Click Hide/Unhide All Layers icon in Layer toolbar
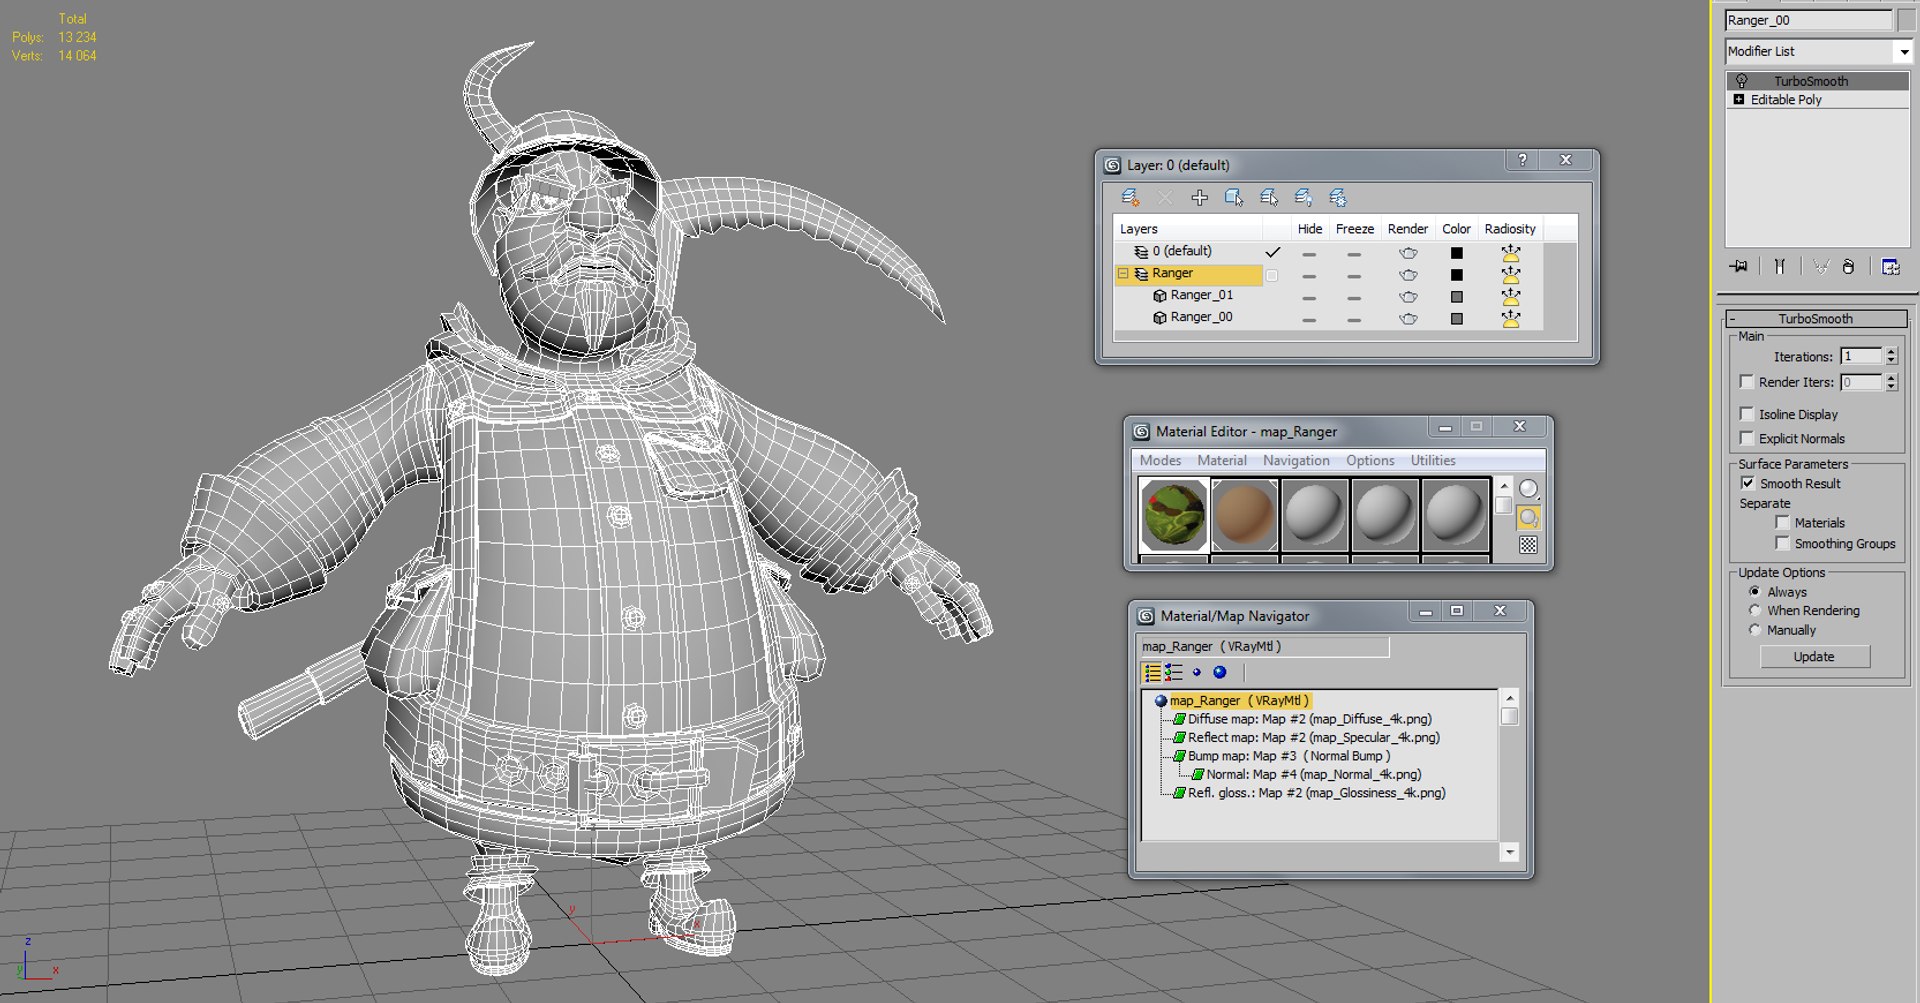Viewport: 1920px width, 1003px height. (1303, 197)
